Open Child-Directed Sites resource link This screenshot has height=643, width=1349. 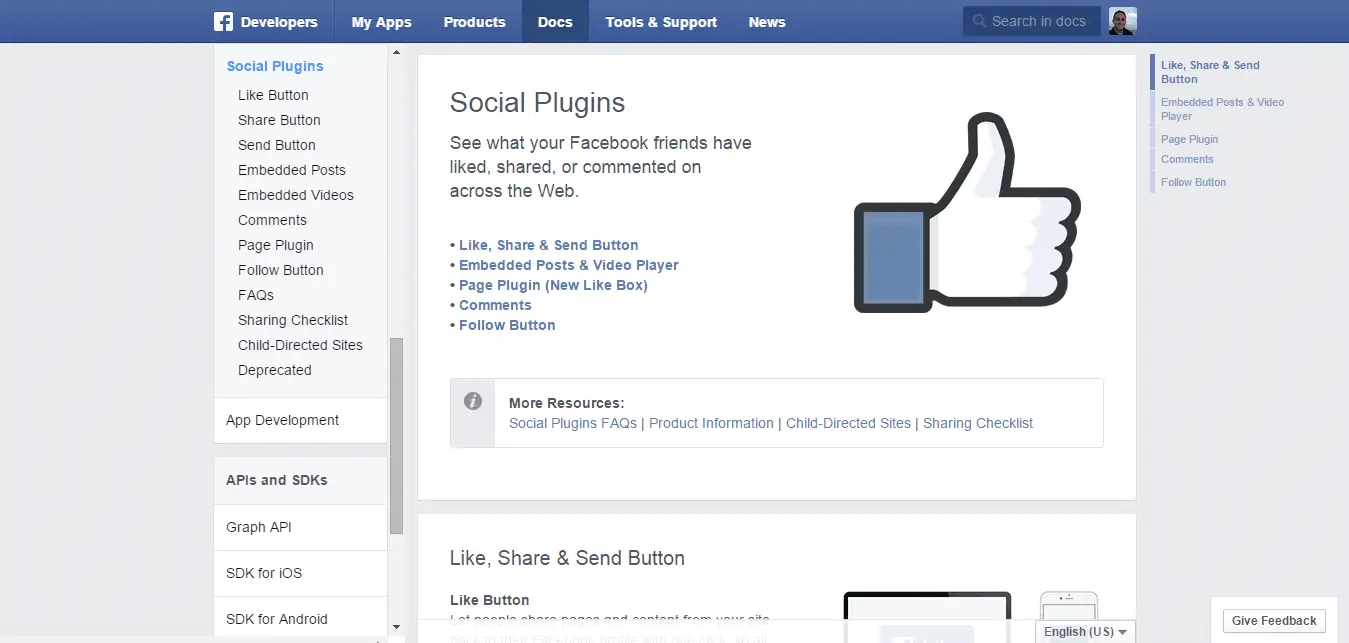tap(848, 423)
